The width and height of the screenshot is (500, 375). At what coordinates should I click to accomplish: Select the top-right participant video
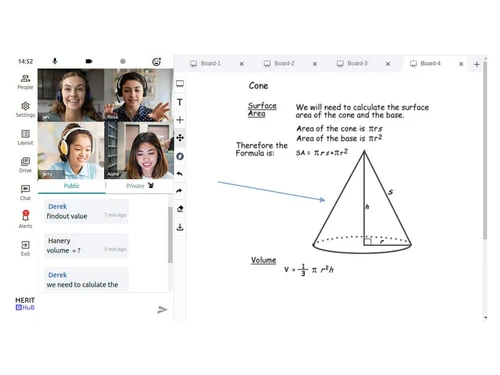click(139, 95)
